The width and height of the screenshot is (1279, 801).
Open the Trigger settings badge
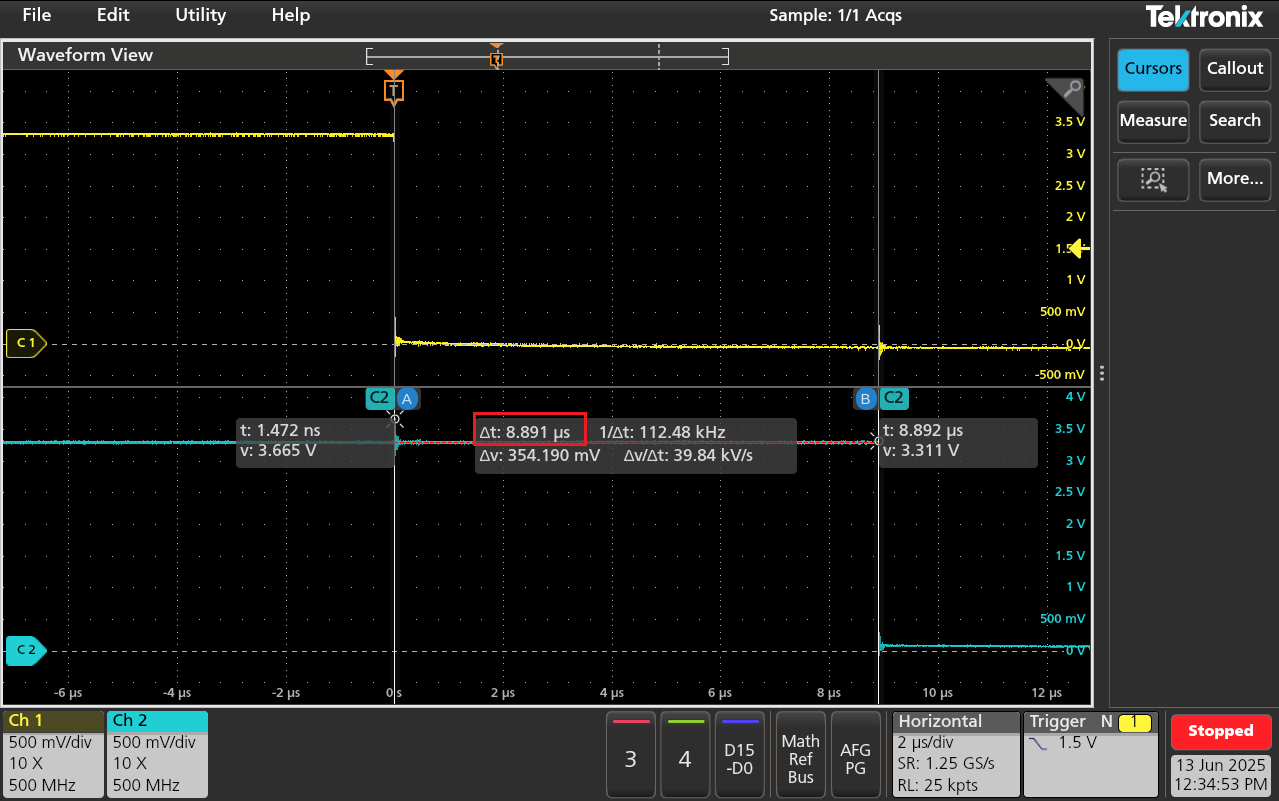coord(1091,753)
